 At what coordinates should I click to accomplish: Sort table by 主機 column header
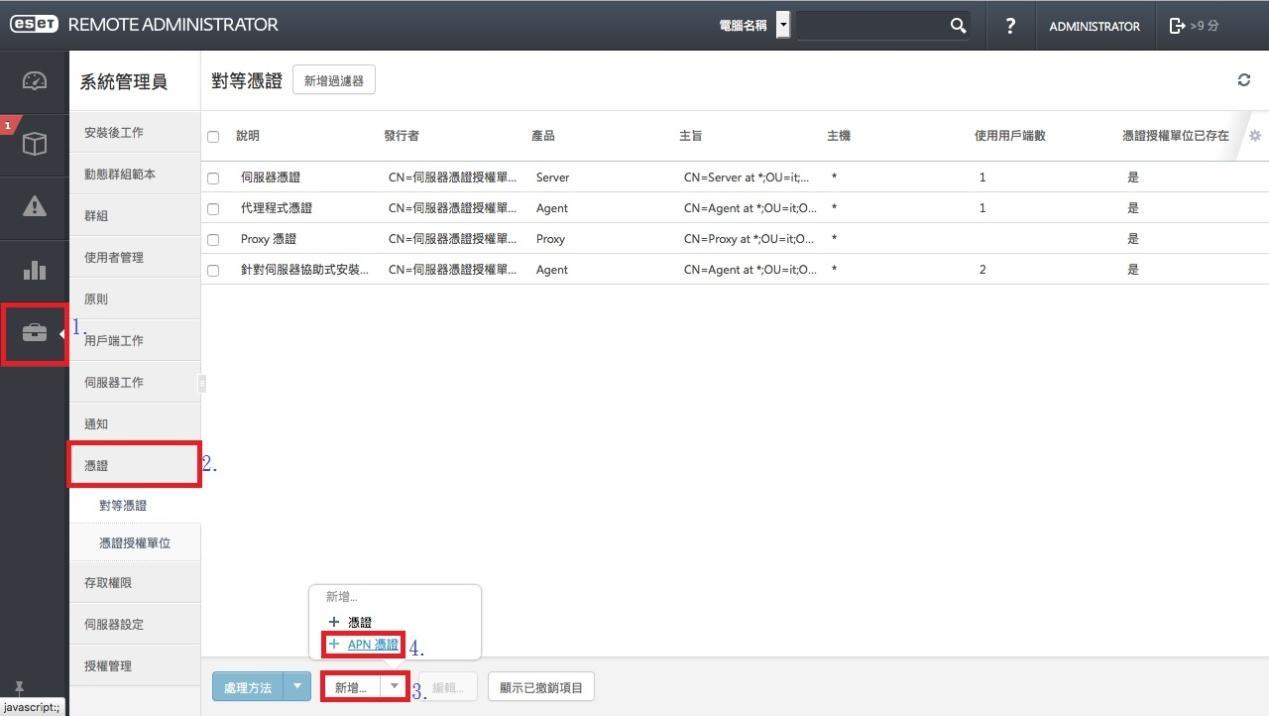click(838, 136)
